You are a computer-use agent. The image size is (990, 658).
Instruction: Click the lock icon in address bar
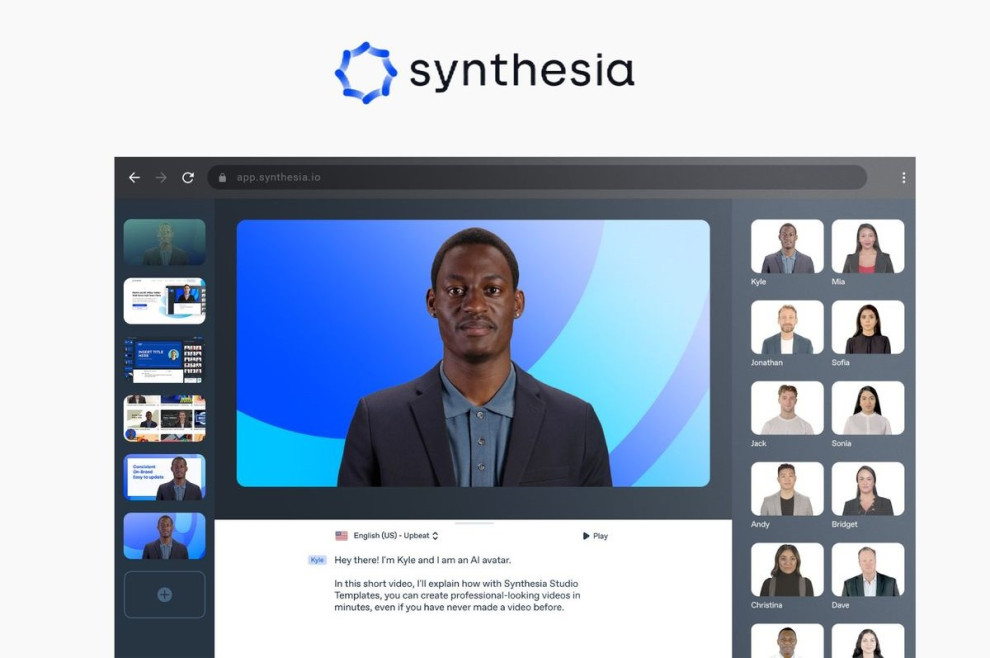pyautogui.click(x=222, y=177)
